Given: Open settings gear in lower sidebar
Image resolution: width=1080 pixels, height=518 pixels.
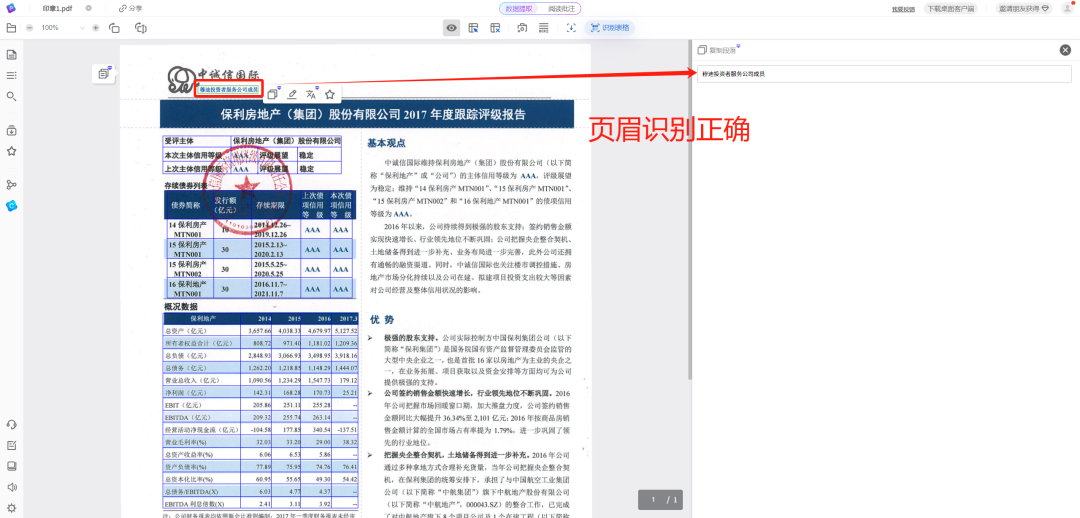Looking at the screenshot, I should pyautogui.click(x=12, y=508).
